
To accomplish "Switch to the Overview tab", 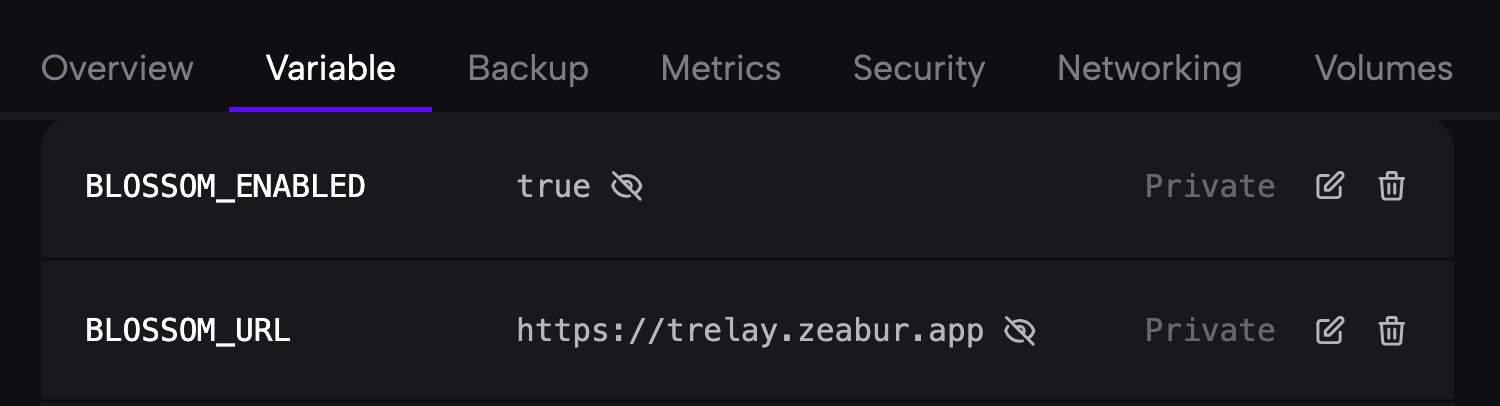I will point(117,68).
